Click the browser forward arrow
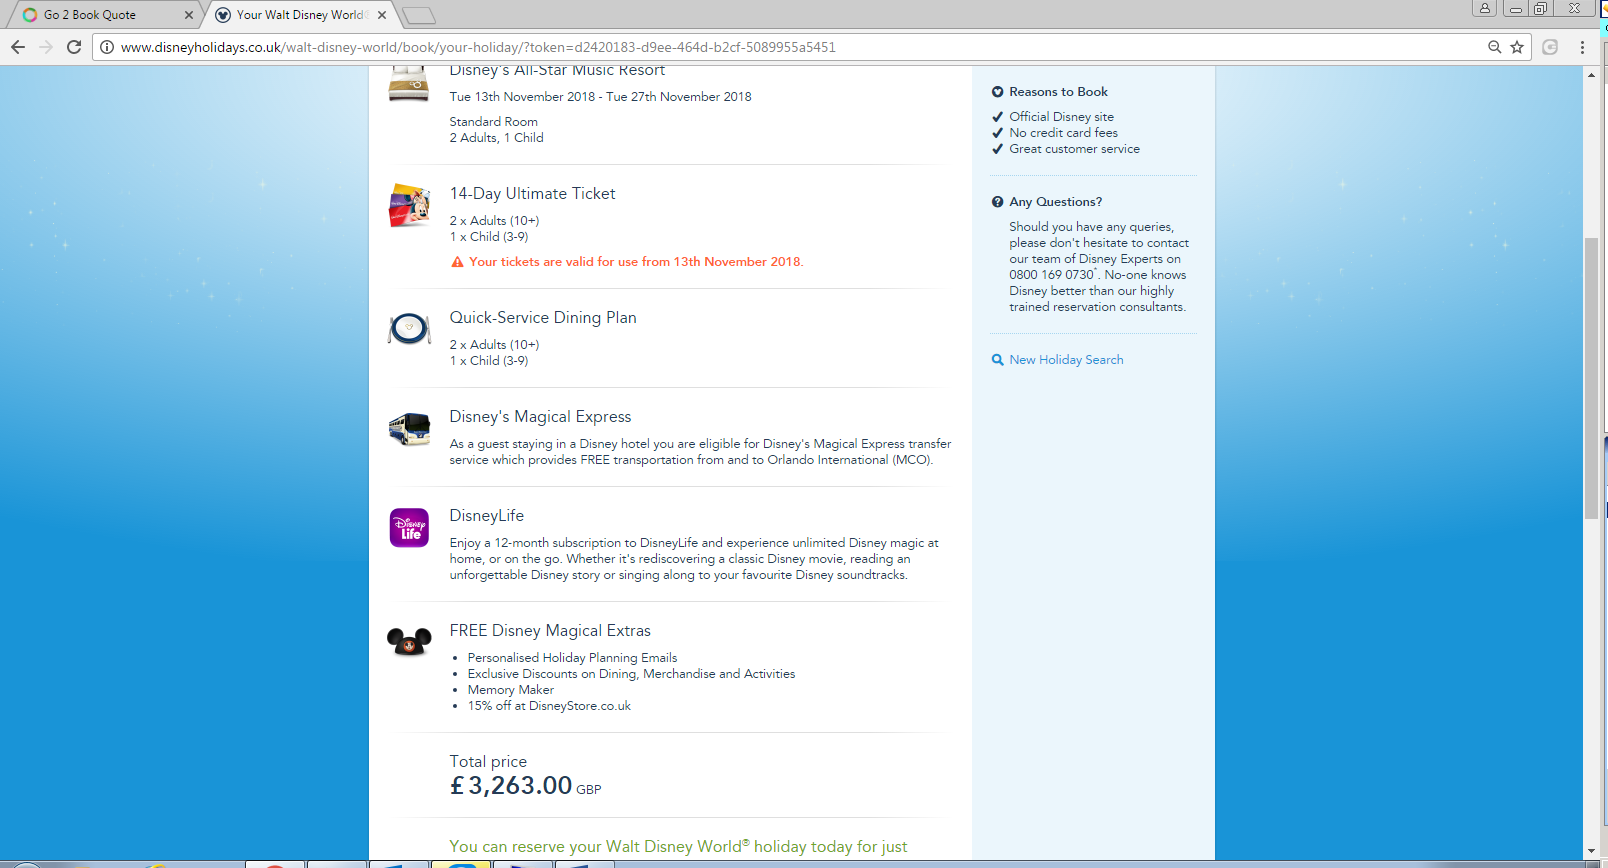This screenshot has width=1608, height=868. click(x=46, y=47)
